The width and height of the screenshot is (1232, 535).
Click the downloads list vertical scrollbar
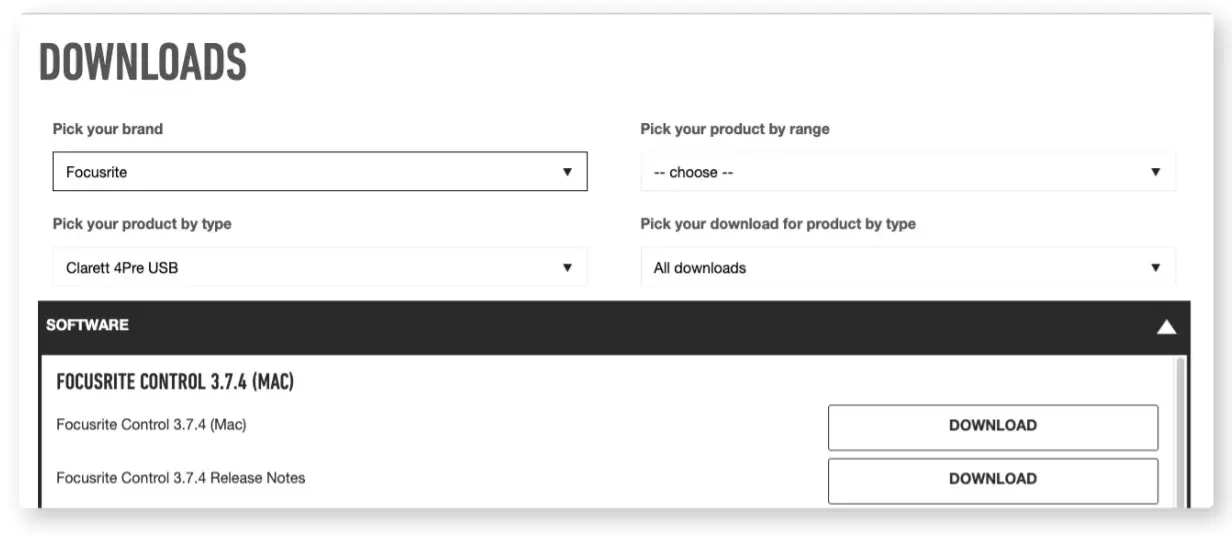click(1181, 432)
